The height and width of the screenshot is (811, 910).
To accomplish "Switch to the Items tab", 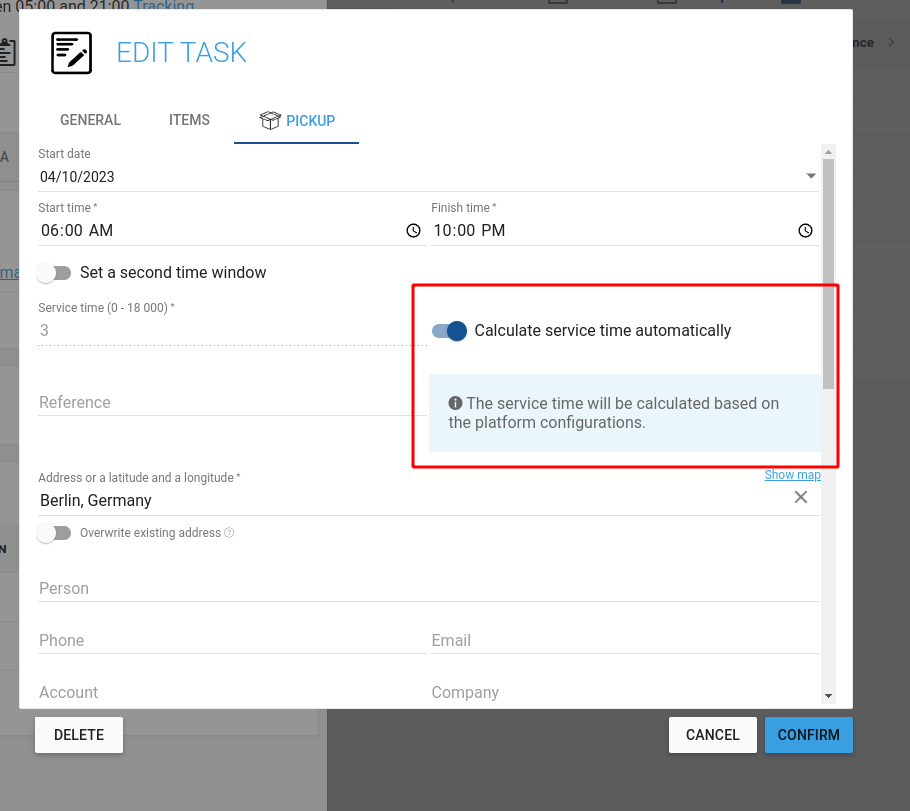I will click(x=189, y=120).
